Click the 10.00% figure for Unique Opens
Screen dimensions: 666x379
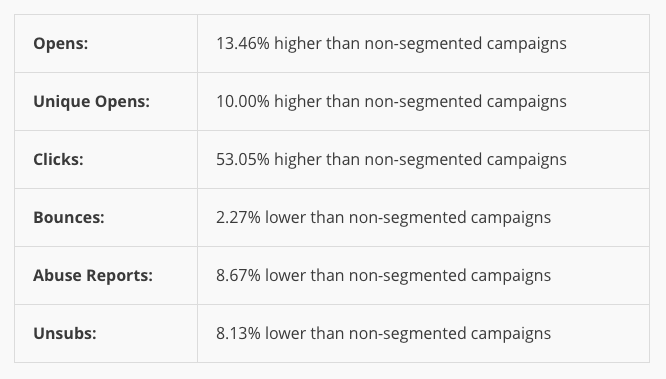tap(243, 102)
